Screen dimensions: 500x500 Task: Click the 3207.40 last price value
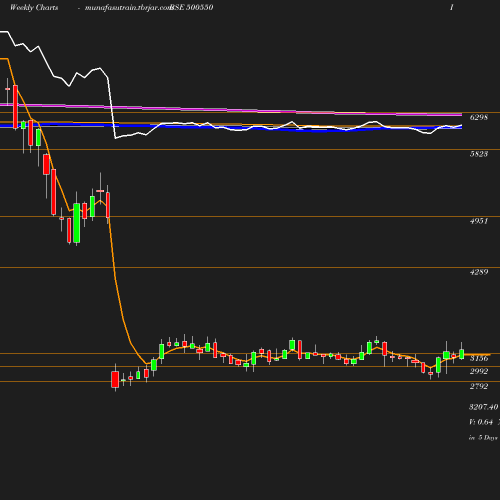[x=484, y=407]
